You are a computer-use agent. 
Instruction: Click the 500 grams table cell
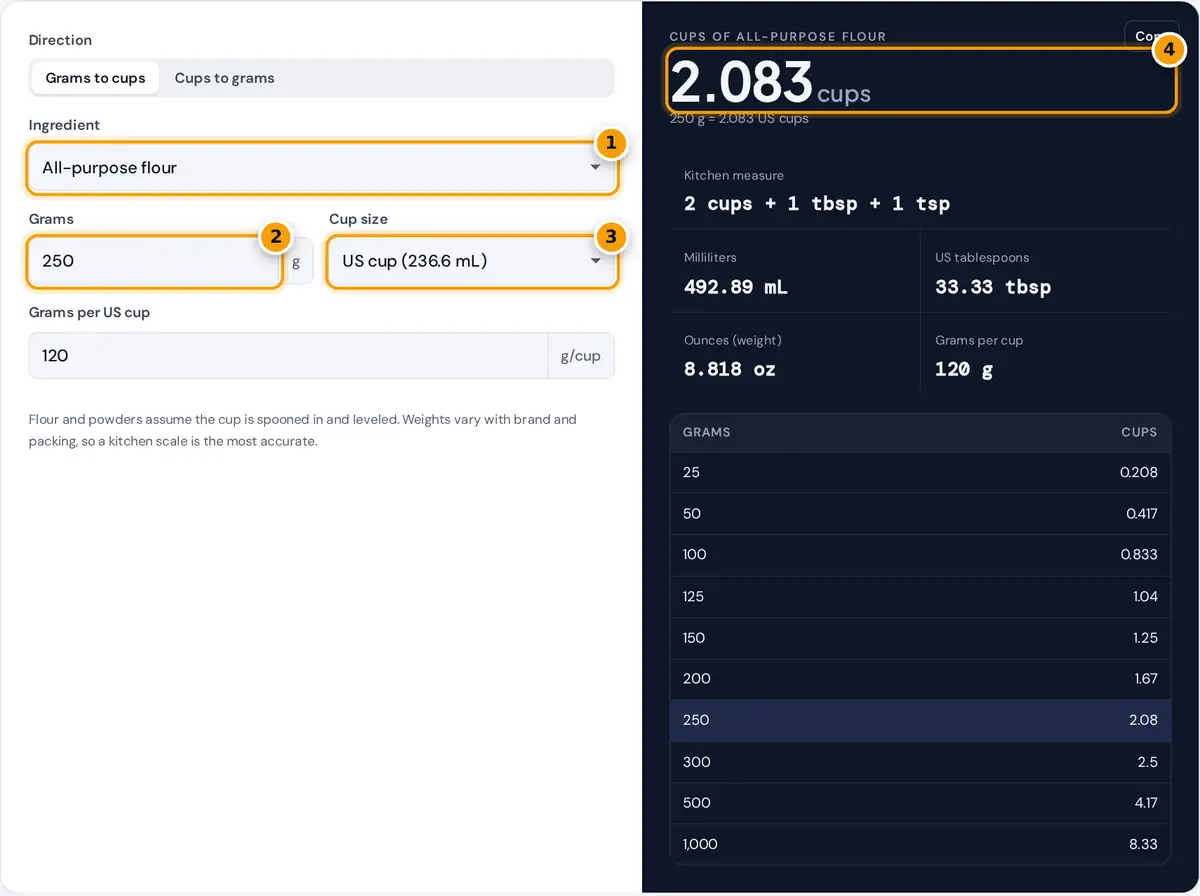(697, 803)
